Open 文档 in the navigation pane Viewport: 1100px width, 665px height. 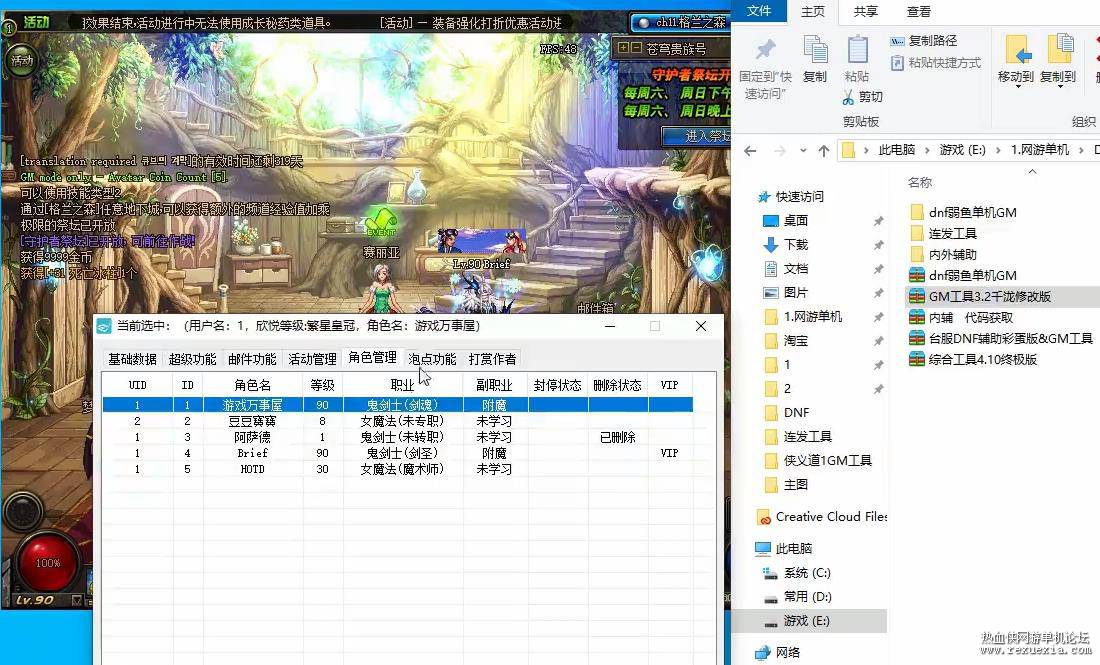pos(796,268)
